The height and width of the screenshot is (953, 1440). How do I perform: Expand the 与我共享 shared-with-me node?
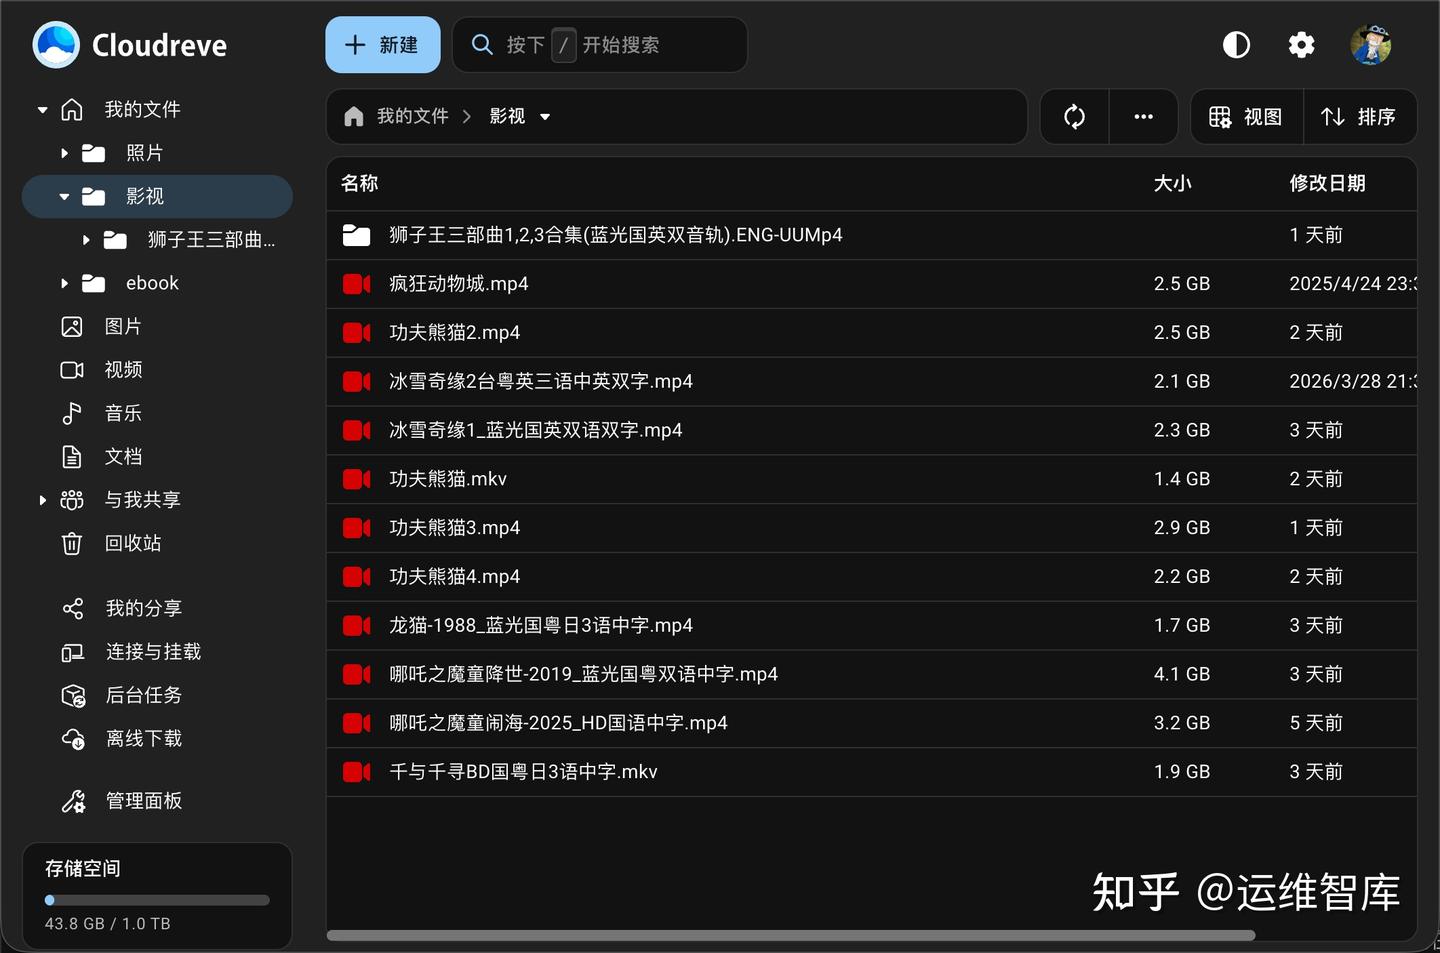pos(42,500)
